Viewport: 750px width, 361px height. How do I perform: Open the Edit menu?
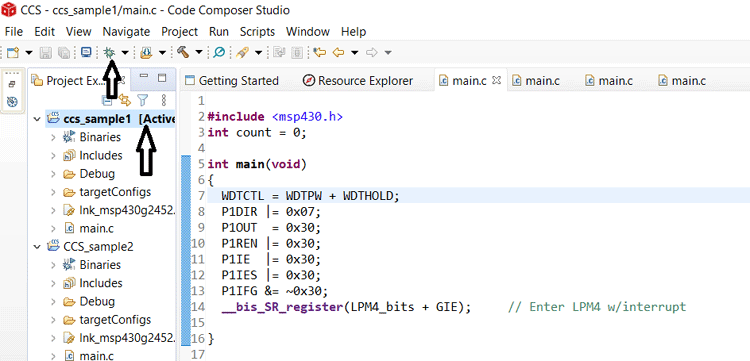pos(44,32)
